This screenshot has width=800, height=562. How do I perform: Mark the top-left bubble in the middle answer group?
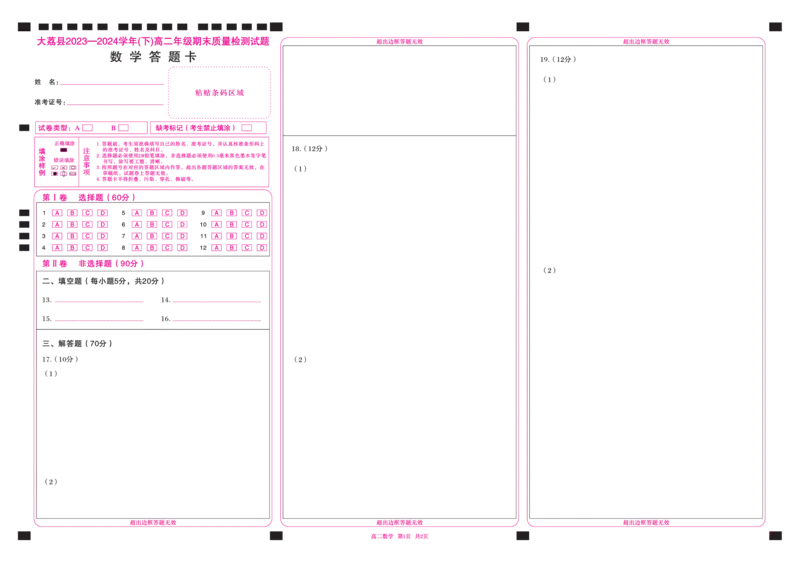click(136, 214)
